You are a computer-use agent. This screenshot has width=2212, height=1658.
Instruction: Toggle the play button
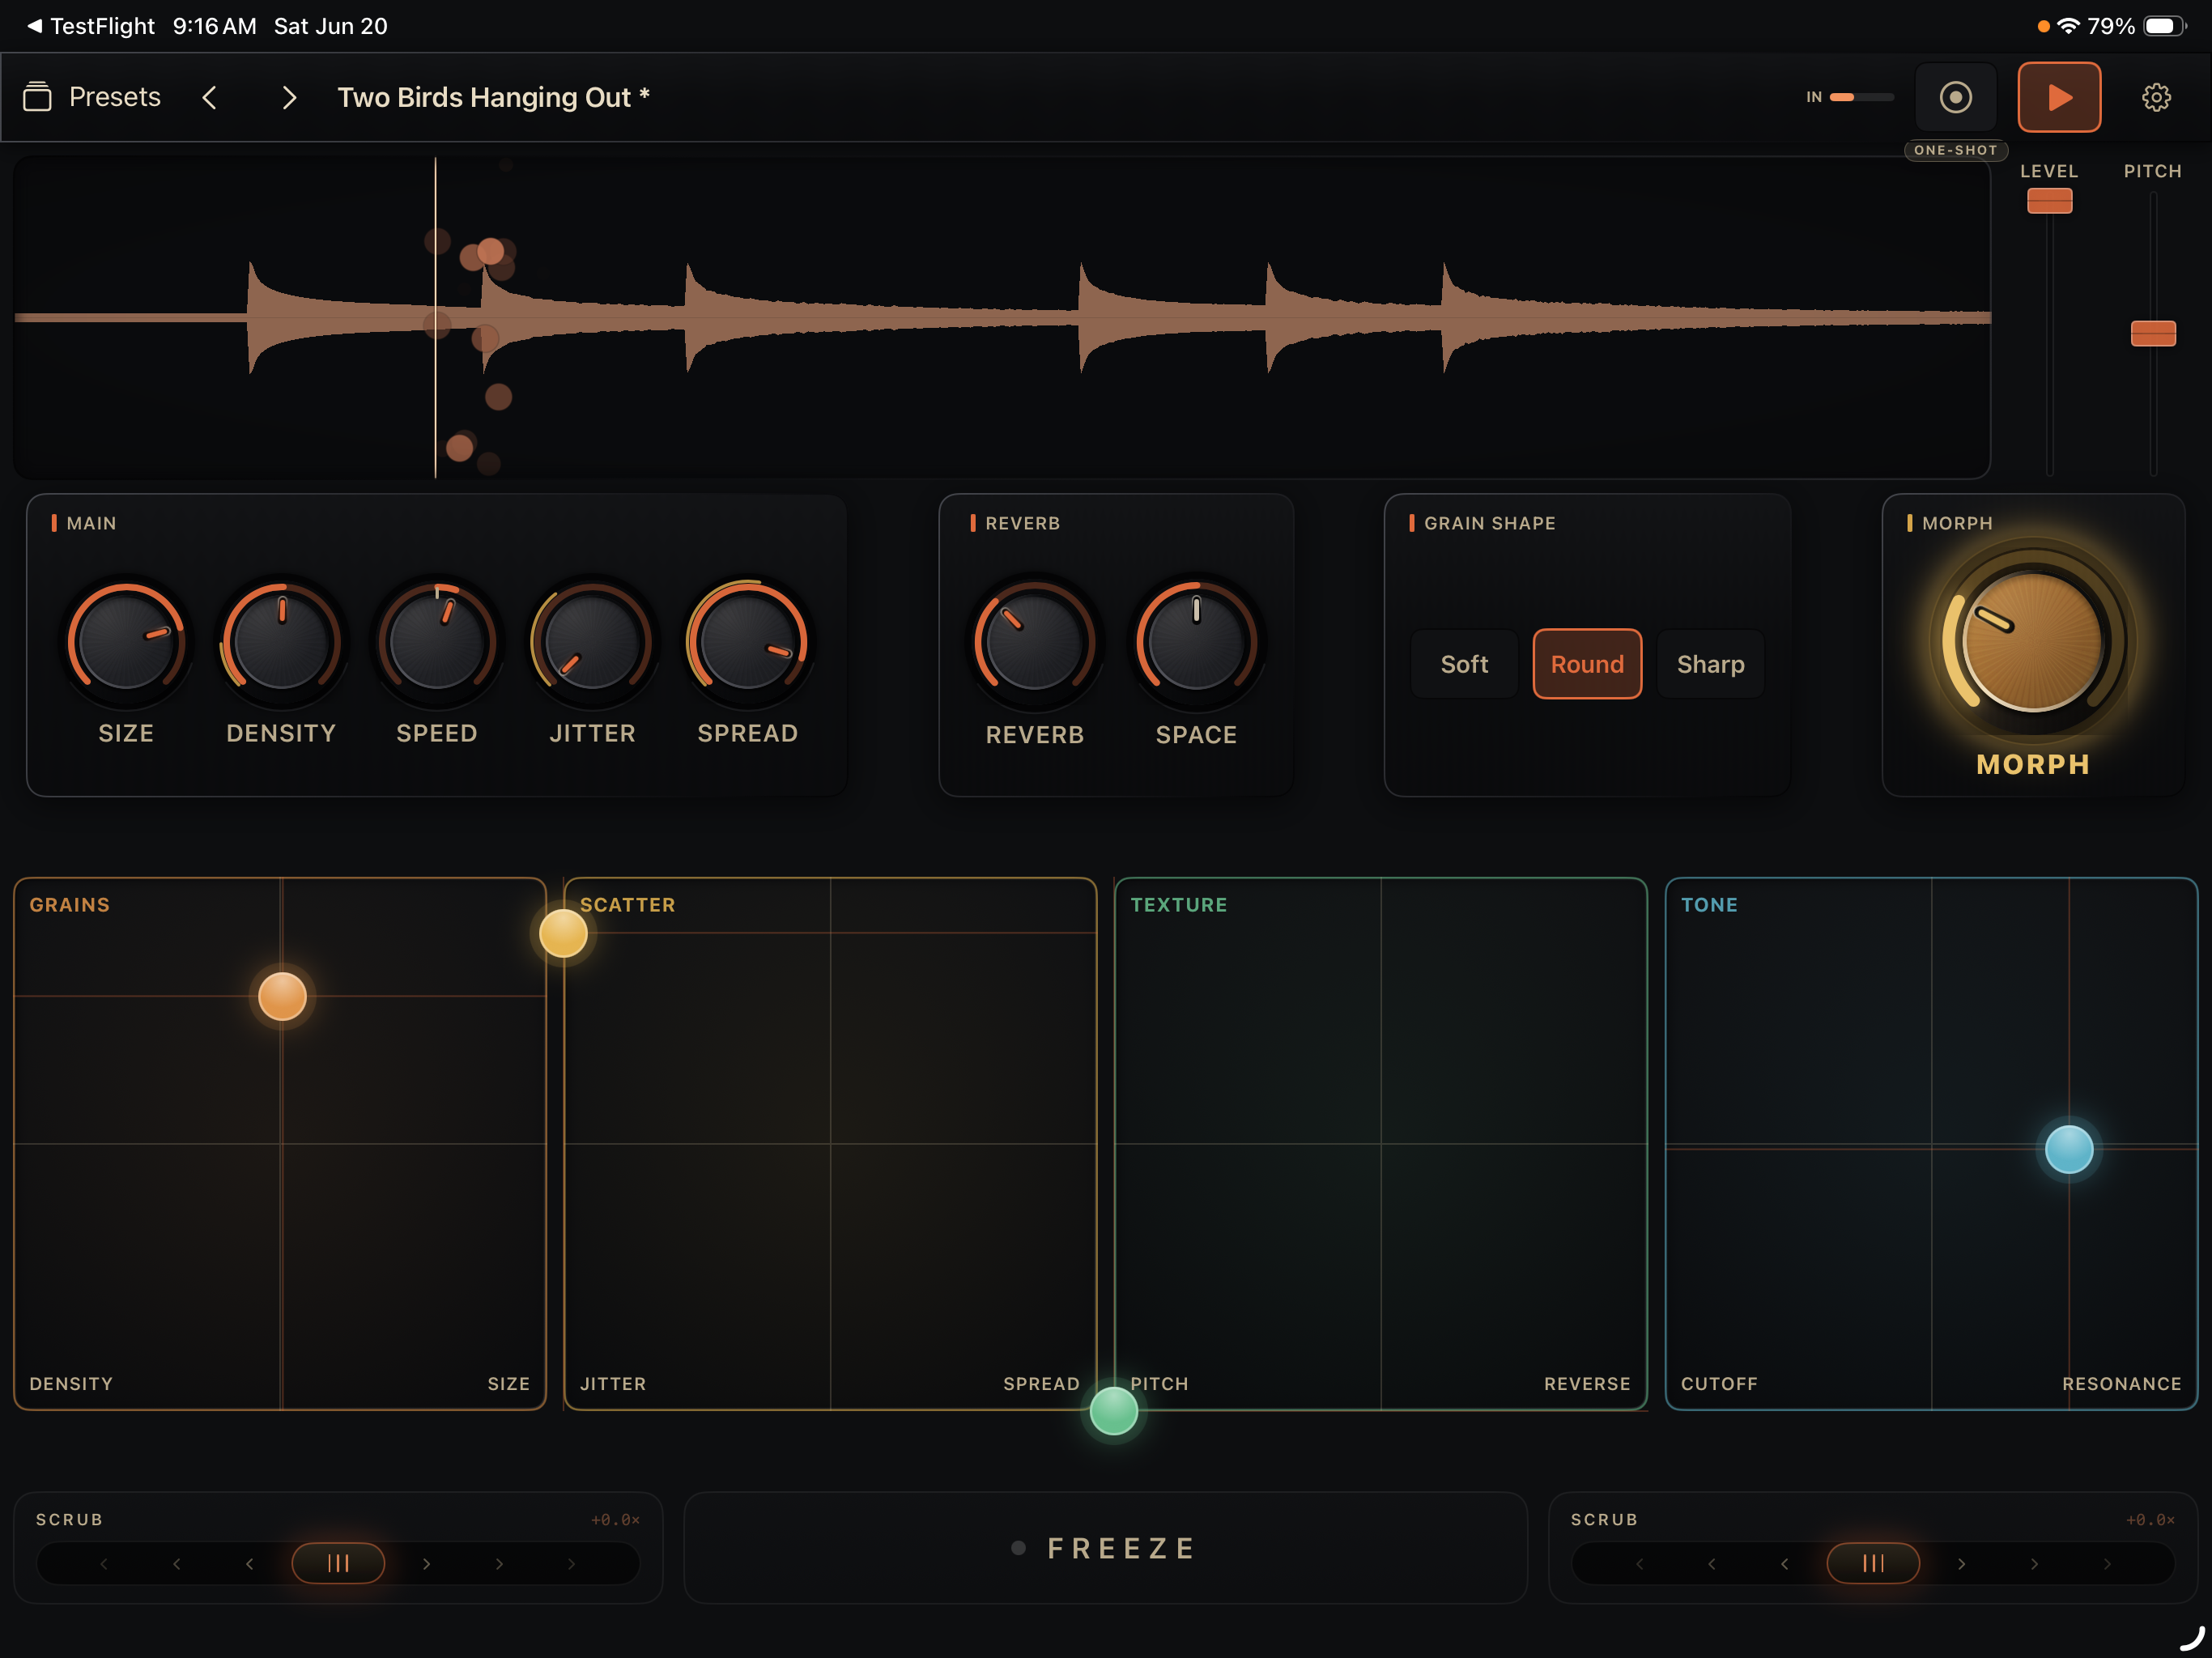[2059, 97]
